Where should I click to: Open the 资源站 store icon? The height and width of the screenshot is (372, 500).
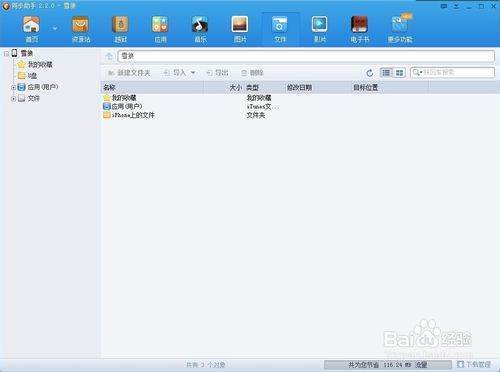[x=81, y=29]
